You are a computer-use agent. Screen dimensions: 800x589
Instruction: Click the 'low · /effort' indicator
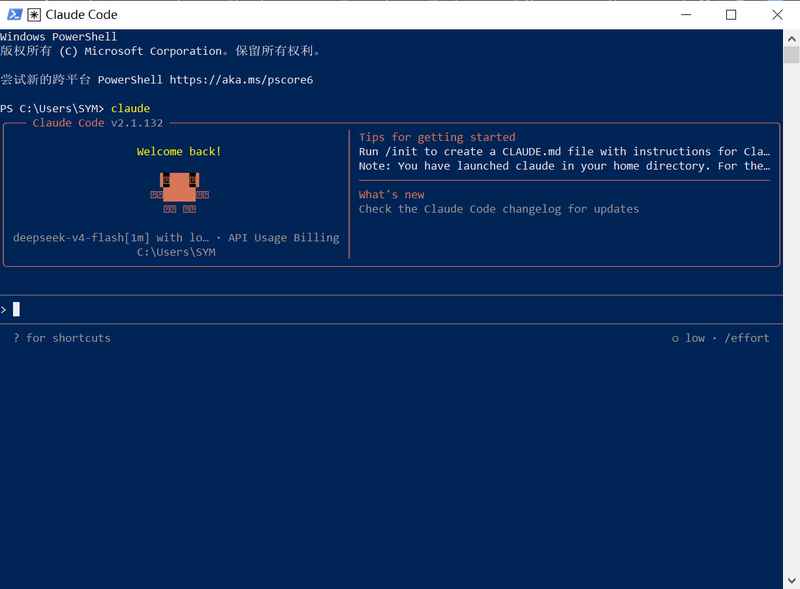click(720, 338)
